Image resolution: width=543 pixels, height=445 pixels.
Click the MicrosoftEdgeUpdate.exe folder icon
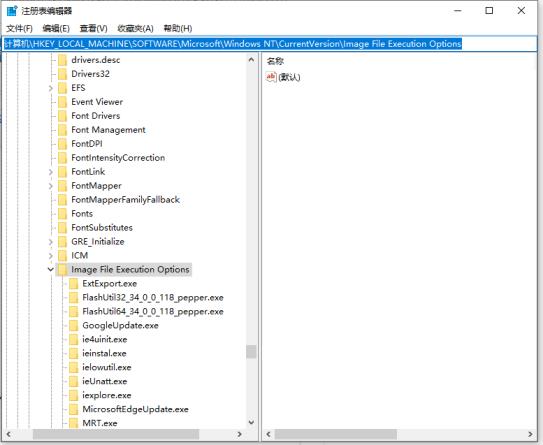74,409
